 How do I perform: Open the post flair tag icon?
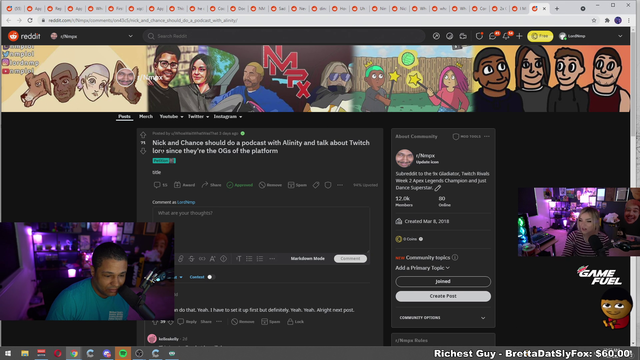pos(316,185)
